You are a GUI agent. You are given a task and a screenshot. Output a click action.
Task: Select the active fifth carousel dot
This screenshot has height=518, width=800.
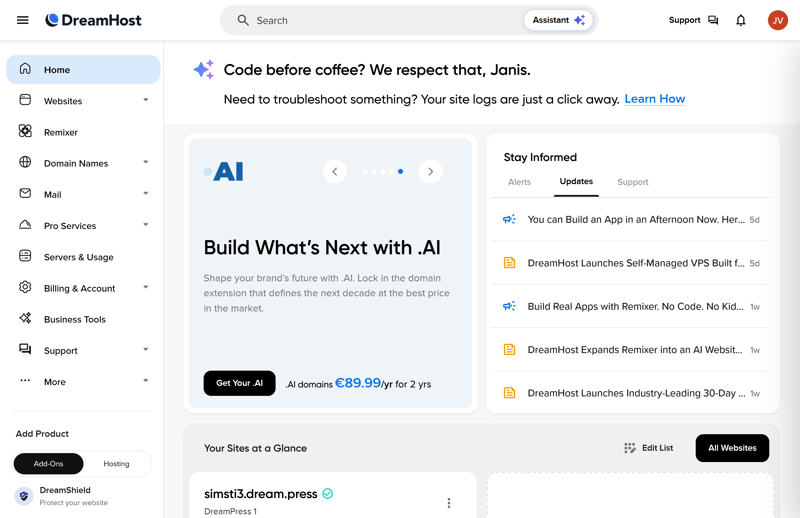pos(401,171)
